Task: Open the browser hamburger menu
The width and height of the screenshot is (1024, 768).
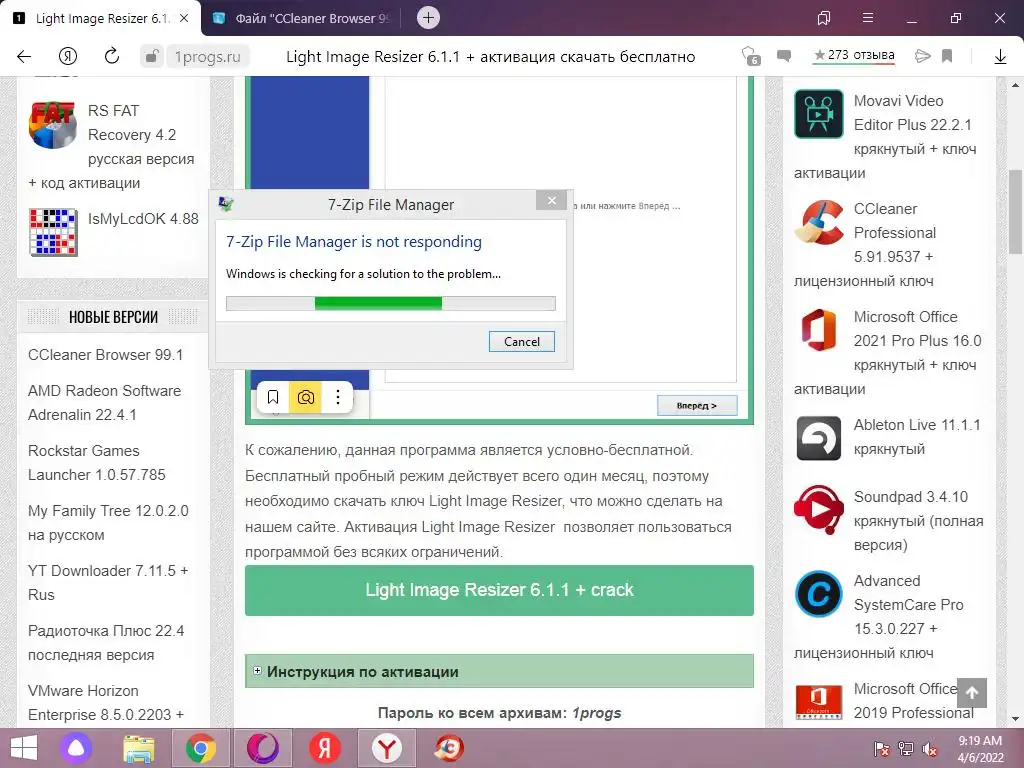Action: point(867,18)
